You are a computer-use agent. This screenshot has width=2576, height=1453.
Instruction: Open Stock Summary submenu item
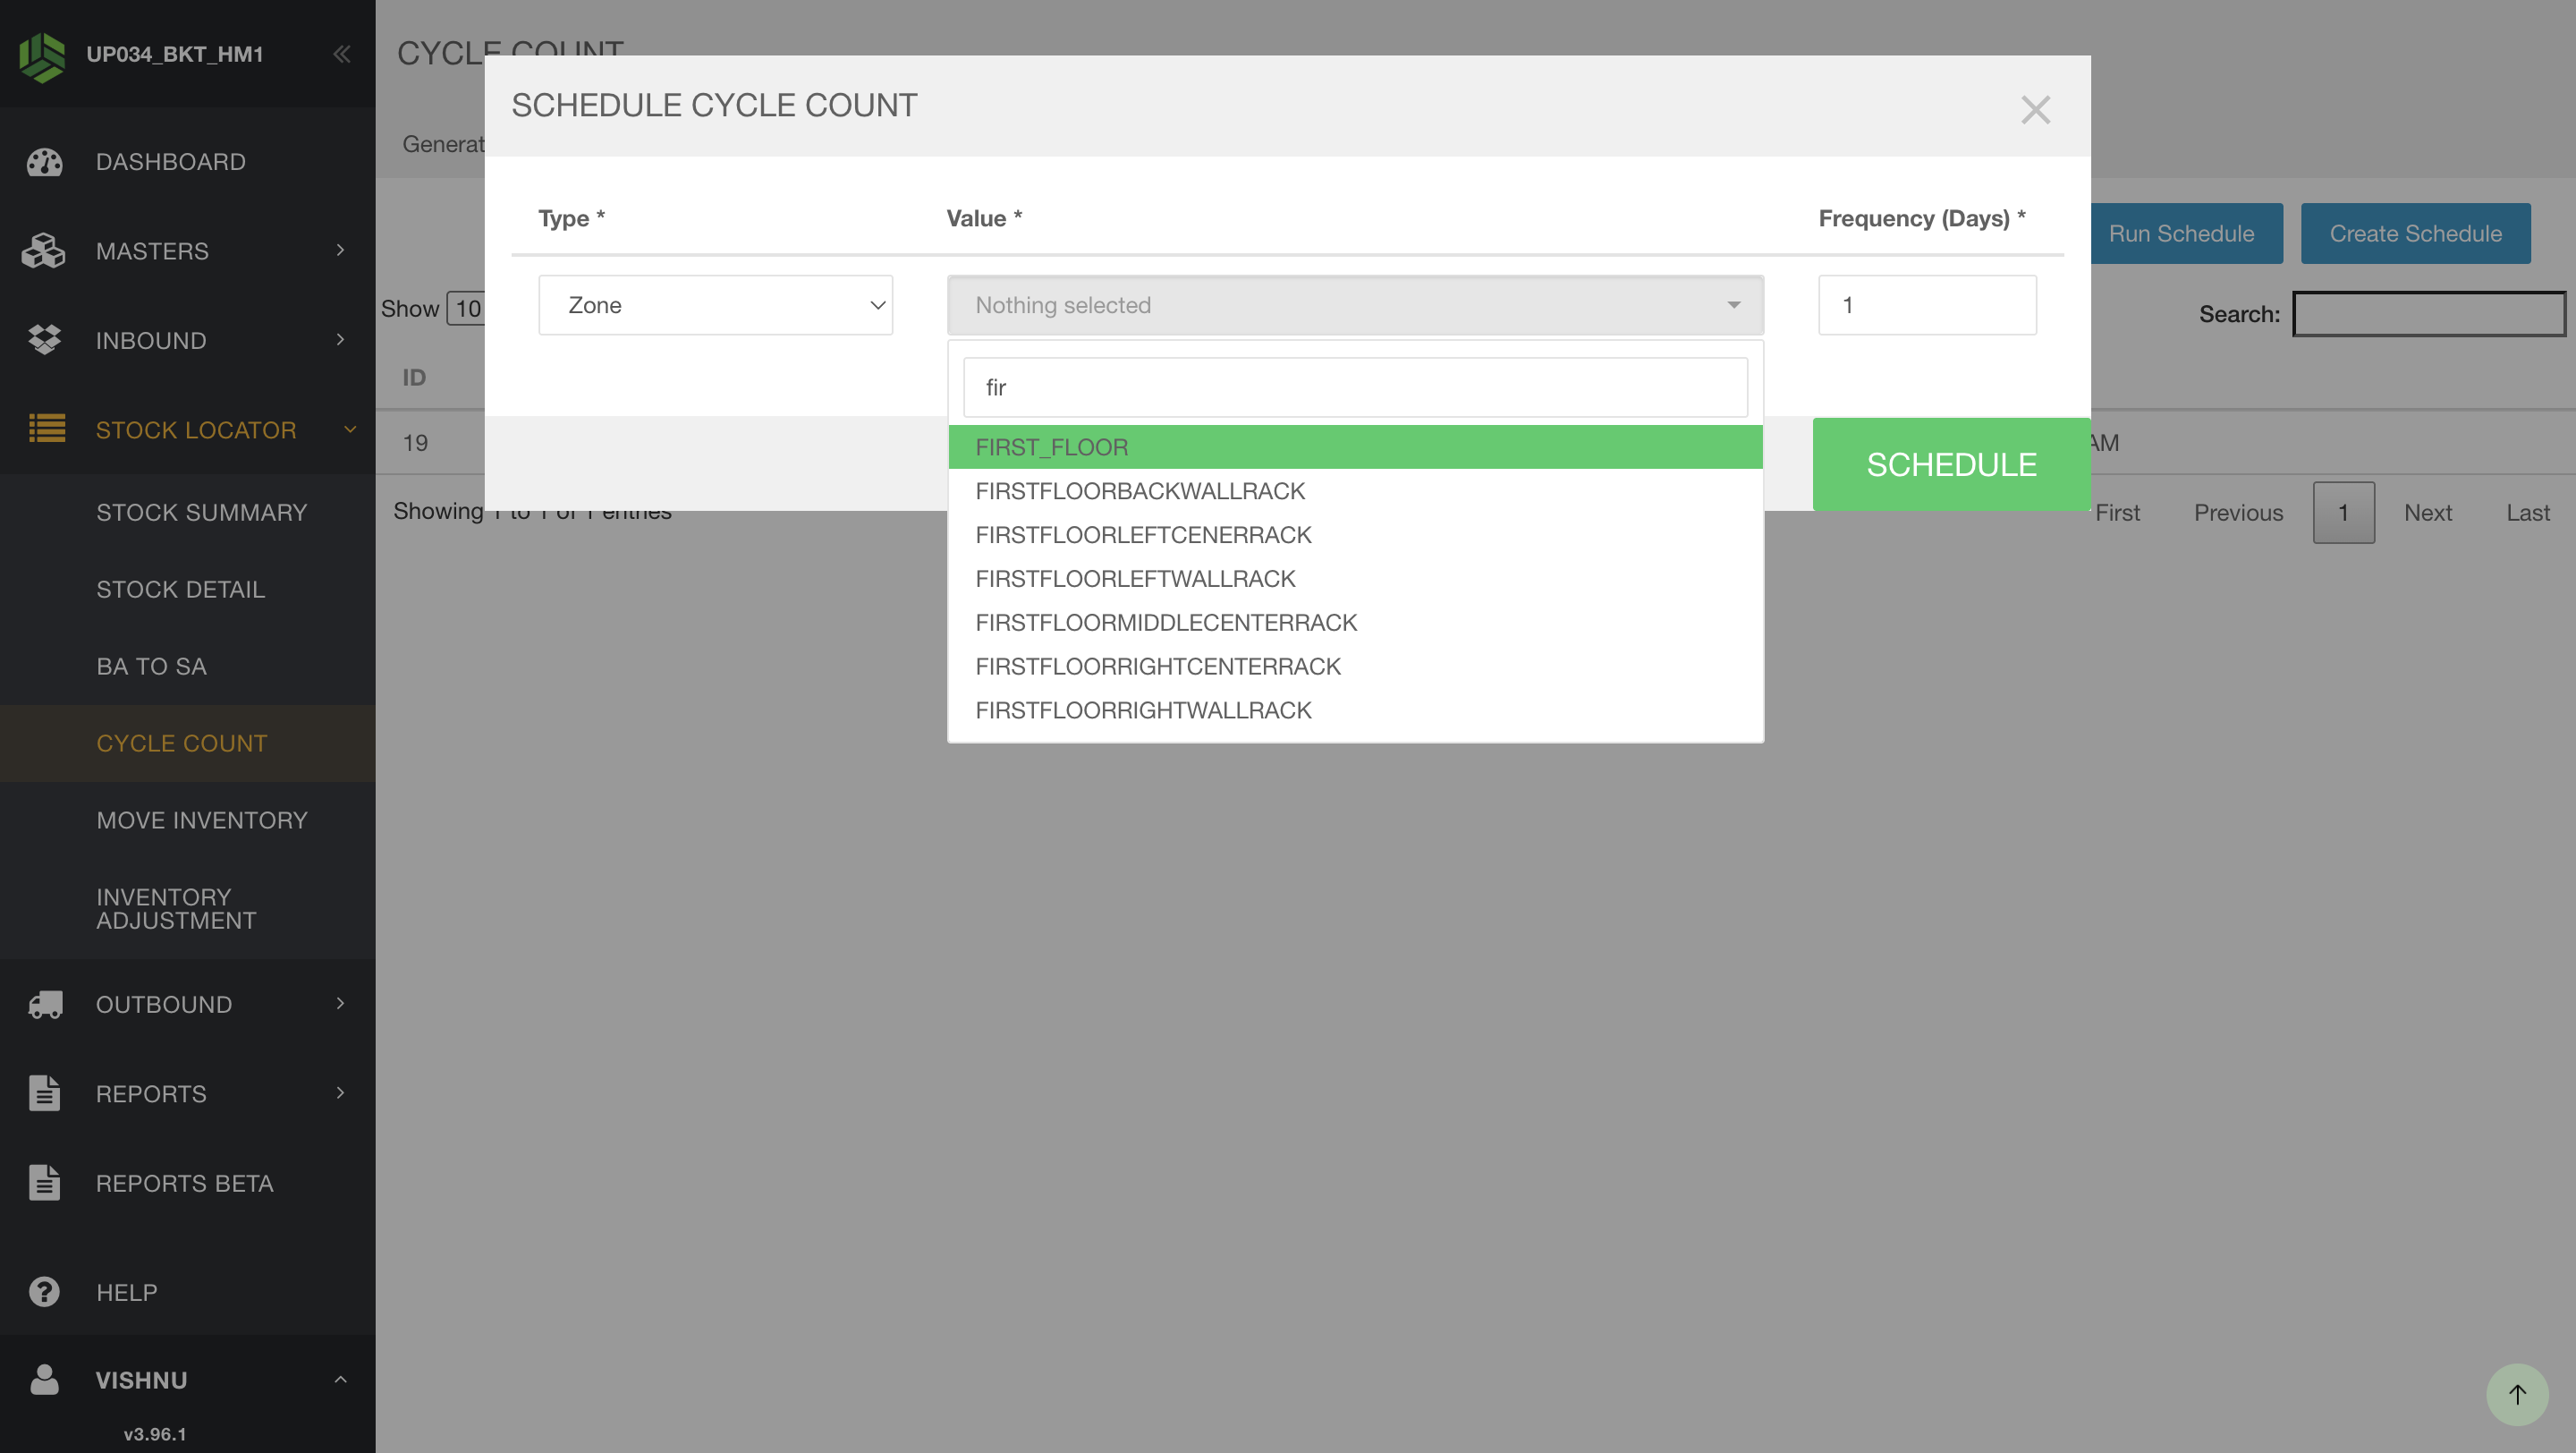coord(202,512)
